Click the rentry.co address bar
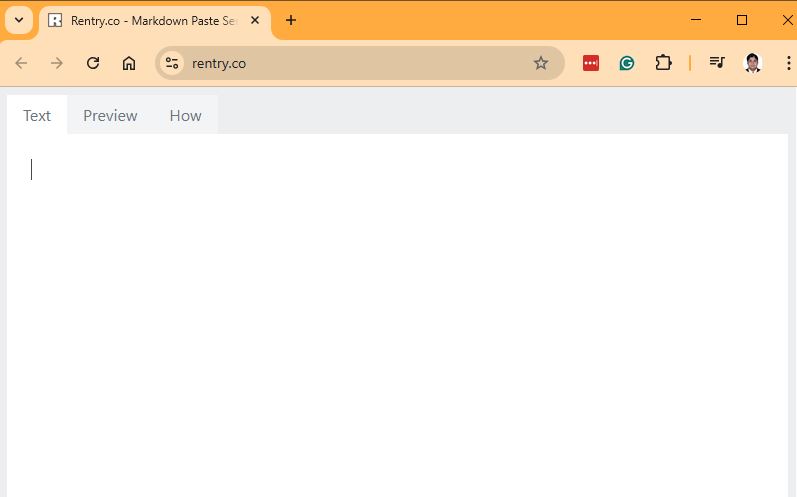The image size is (797, 497). (x=360, y=63)
